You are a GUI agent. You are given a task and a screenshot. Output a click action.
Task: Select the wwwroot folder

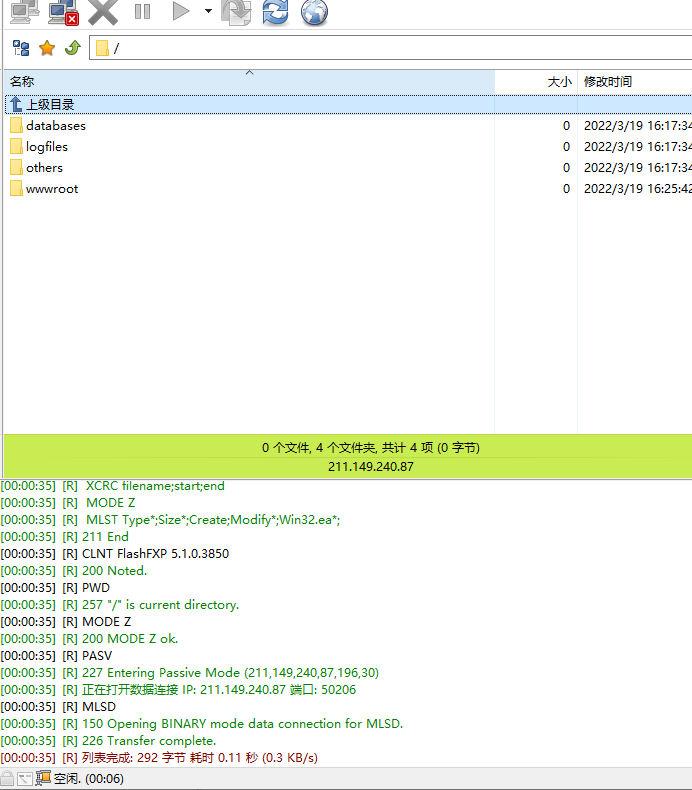coord(52,189)
